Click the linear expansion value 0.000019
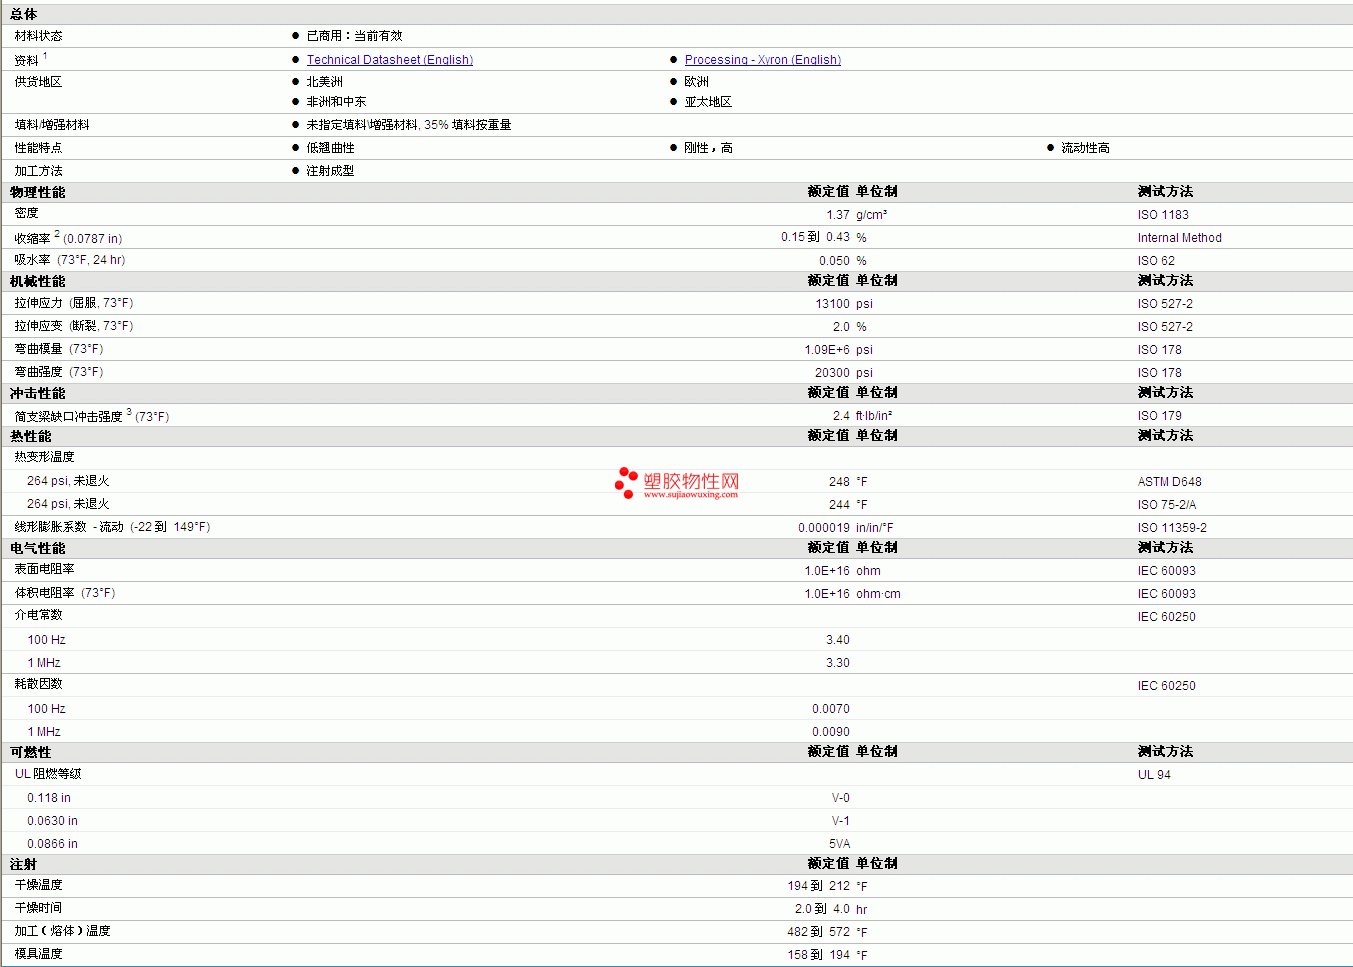The height and width of the screenshot is (967, 1353). [x=824, y=528]
